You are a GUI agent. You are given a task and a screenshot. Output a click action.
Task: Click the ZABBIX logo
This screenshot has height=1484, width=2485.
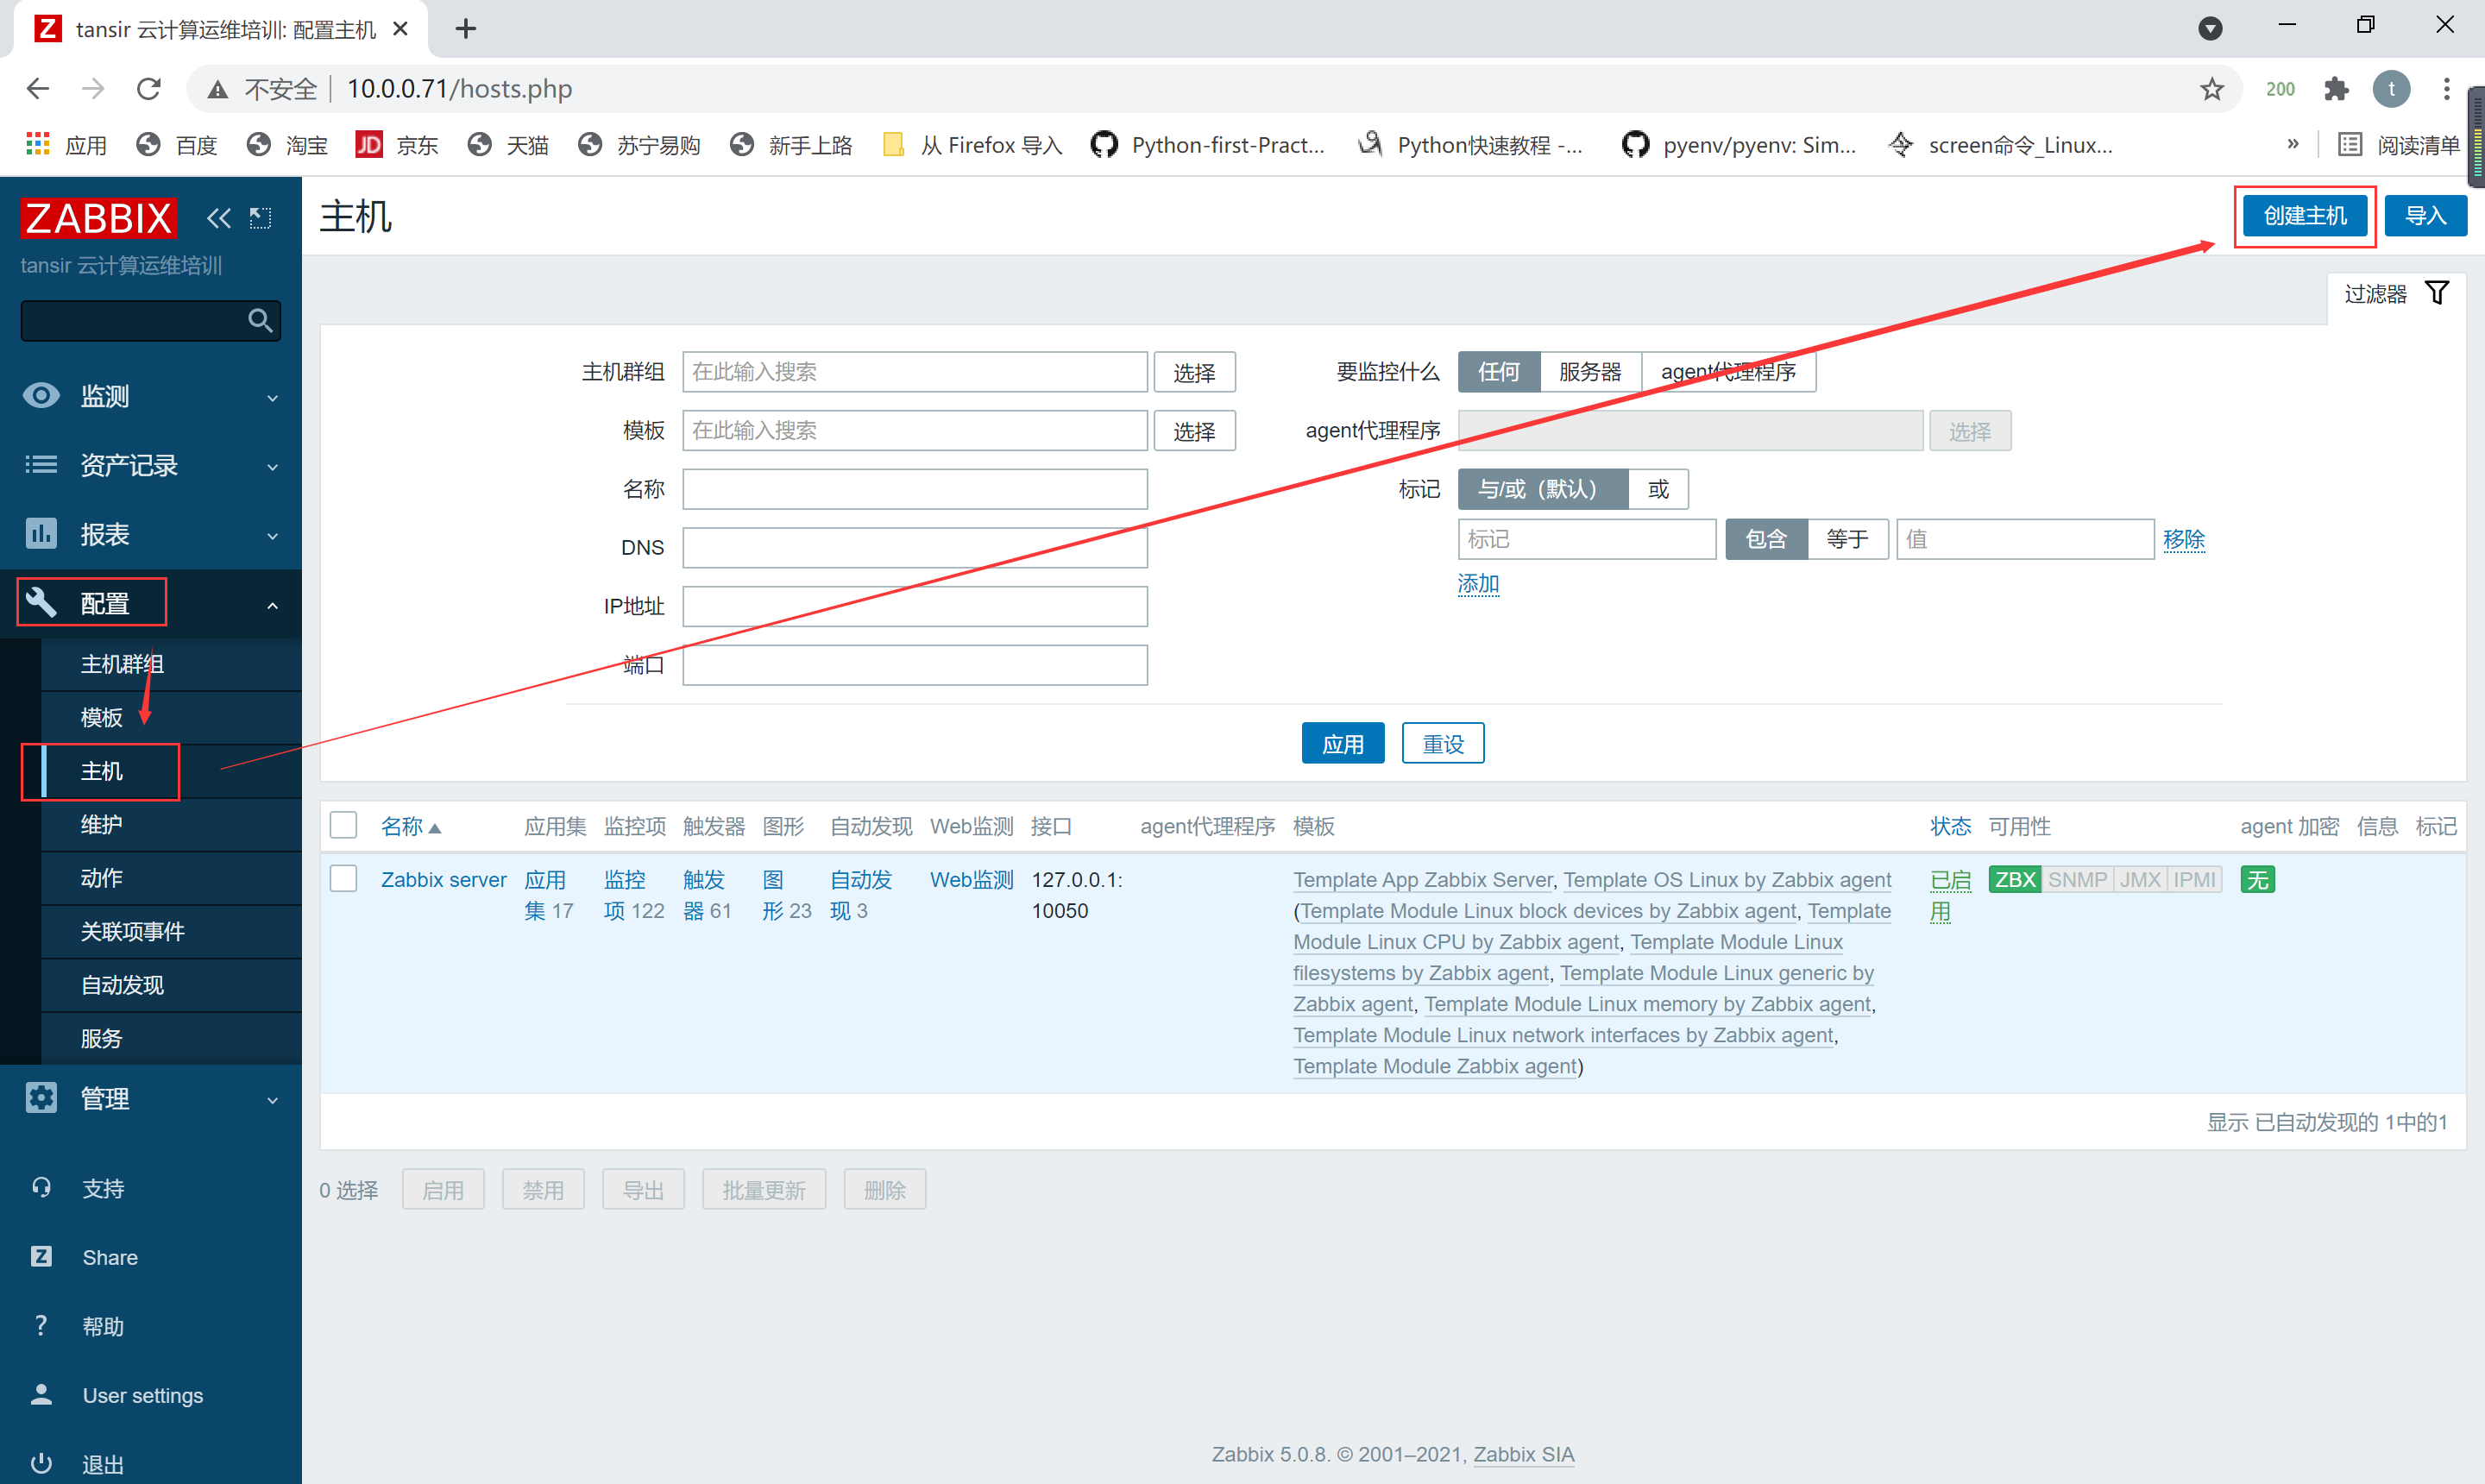click(98, 217)
